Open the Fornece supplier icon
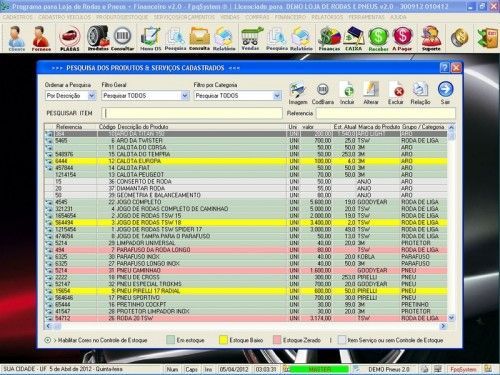The width and height of the screenshot is (500, 375). coord(41,38)
